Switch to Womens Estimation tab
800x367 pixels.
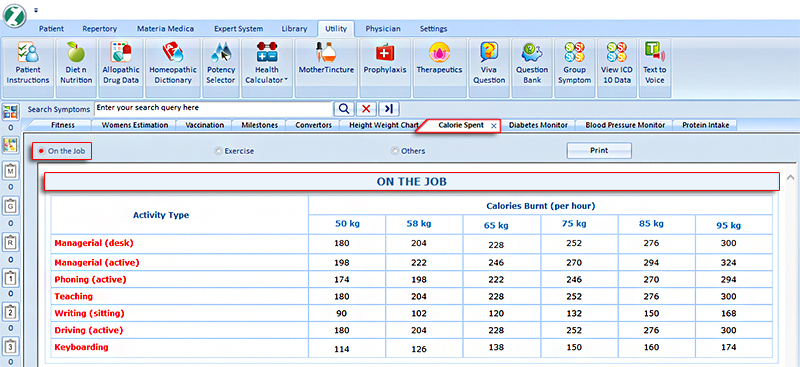(135, 125)
